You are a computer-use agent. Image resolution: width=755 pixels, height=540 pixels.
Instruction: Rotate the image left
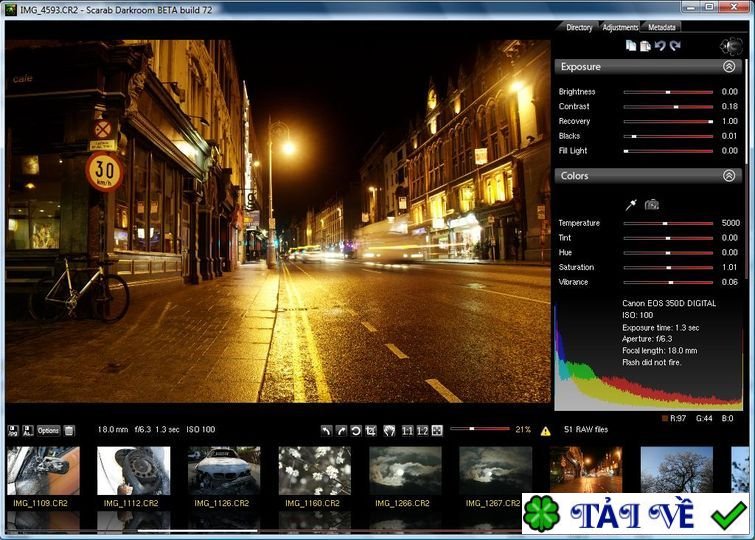tap(326, 430)
